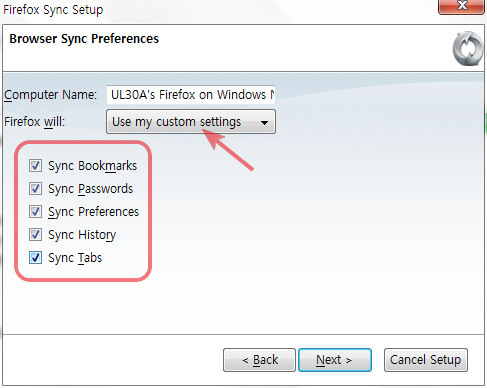Click the 'Sync Bookmarks' label text

[93, 166]
